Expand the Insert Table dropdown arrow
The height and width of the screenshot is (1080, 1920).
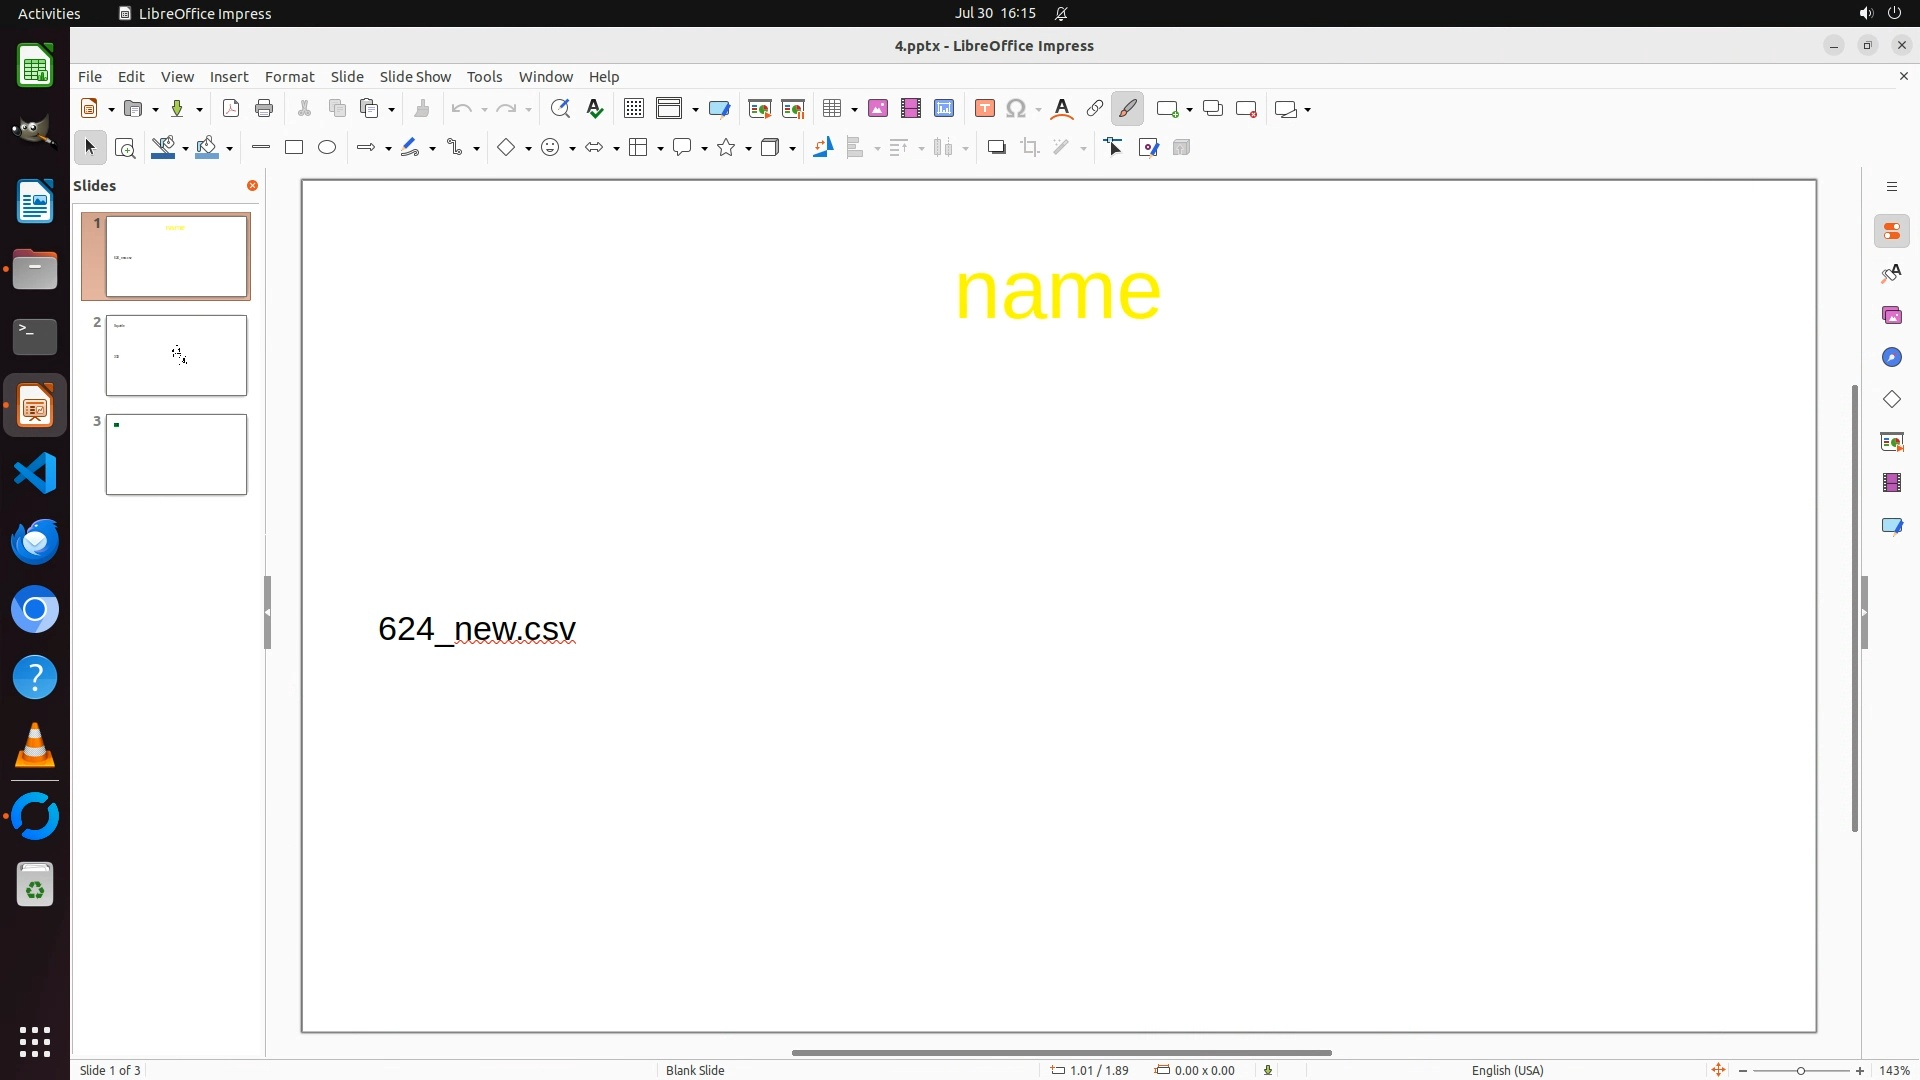(x=854, y=110)
